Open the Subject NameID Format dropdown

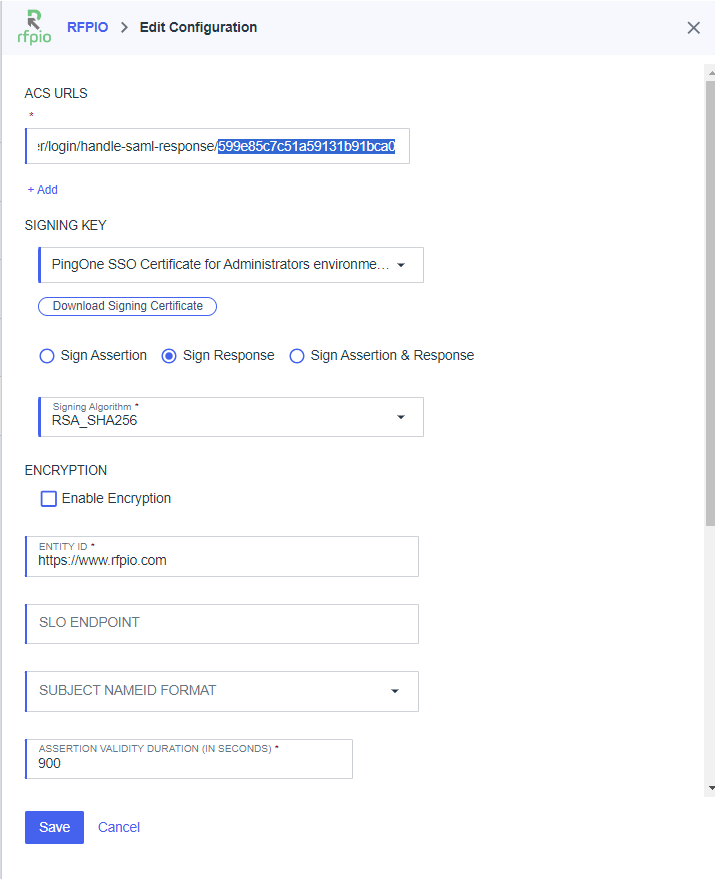(x=222, y=692)
